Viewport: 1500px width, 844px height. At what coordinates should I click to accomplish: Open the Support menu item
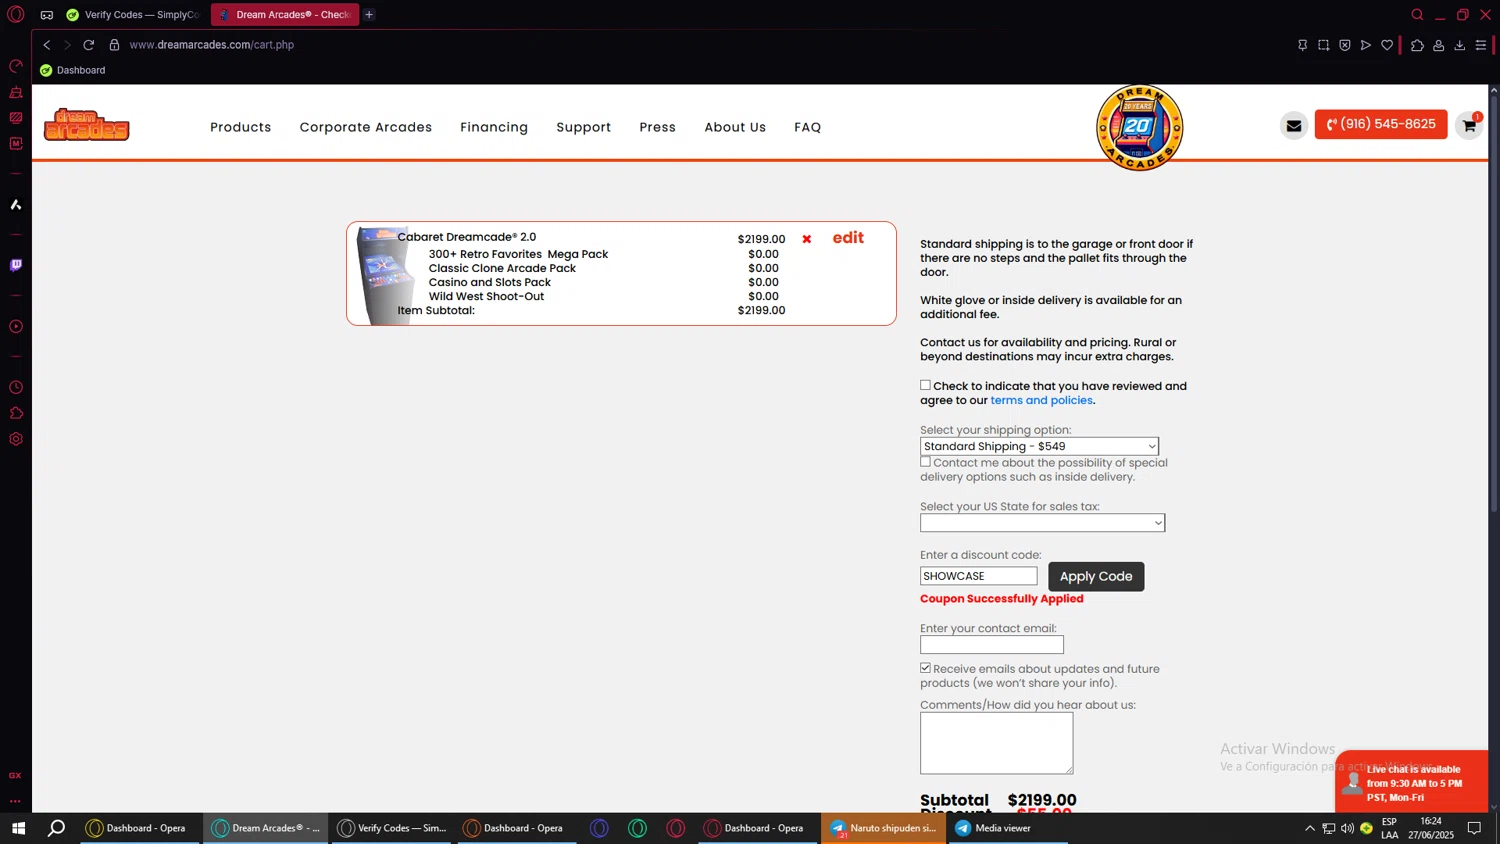pos(583,127)
